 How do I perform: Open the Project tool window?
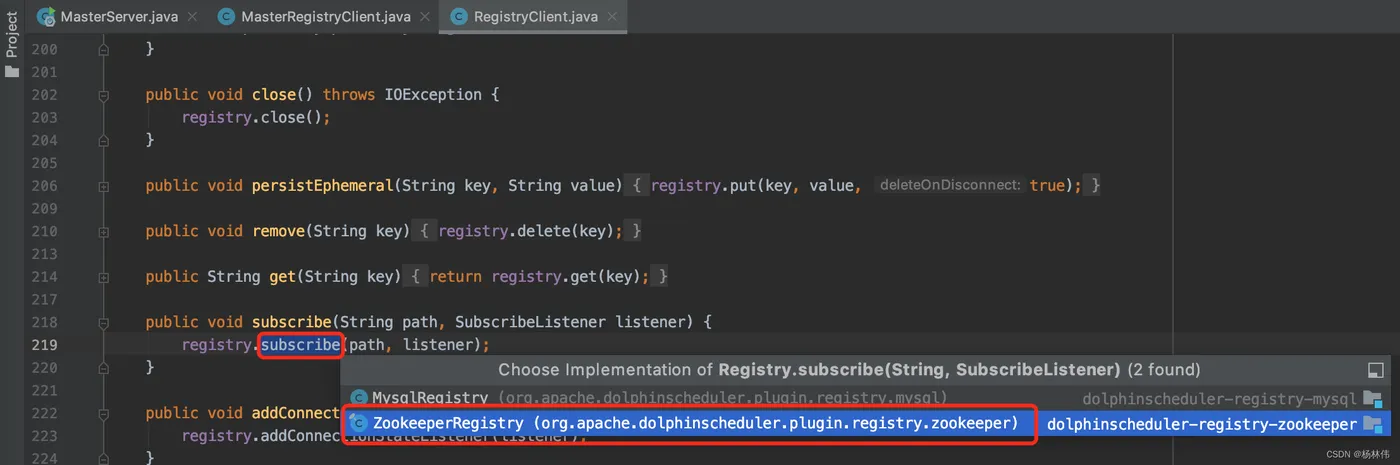click(x=11, y=35)
